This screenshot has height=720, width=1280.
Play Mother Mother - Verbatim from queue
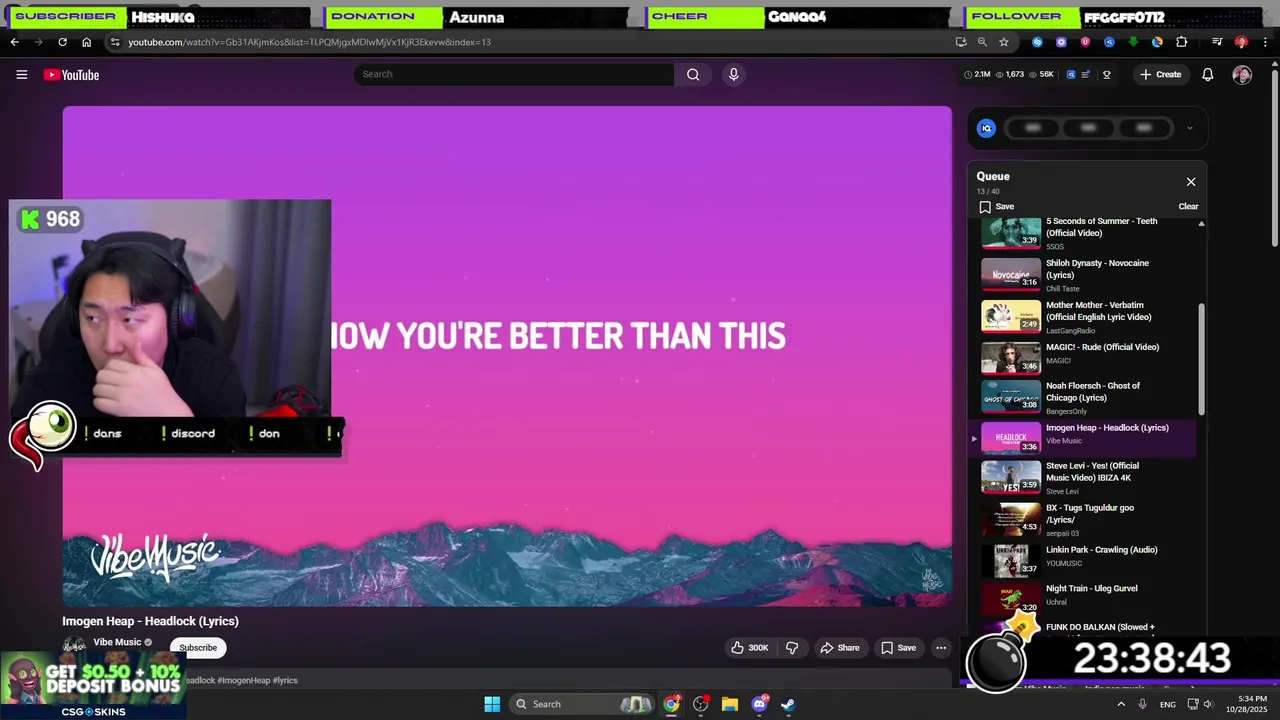(1089, 317)
